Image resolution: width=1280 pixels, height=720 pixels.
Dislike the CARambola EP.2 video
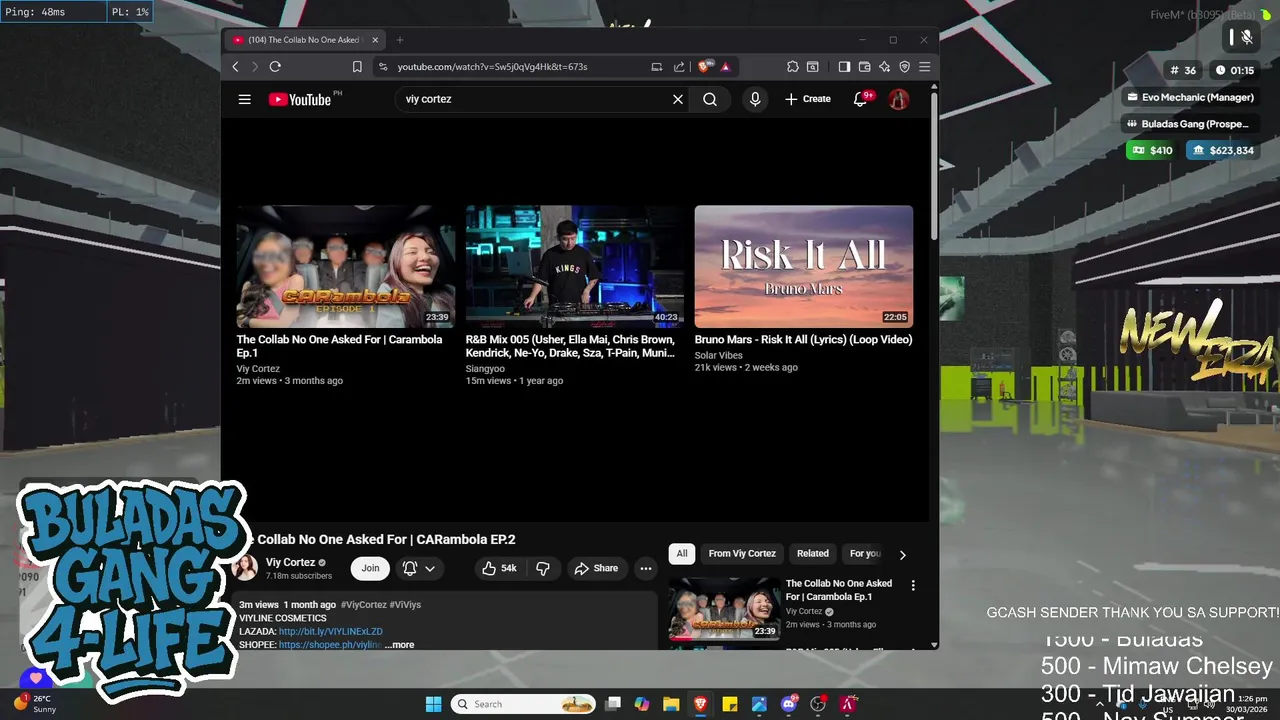(x=542, y=568)
